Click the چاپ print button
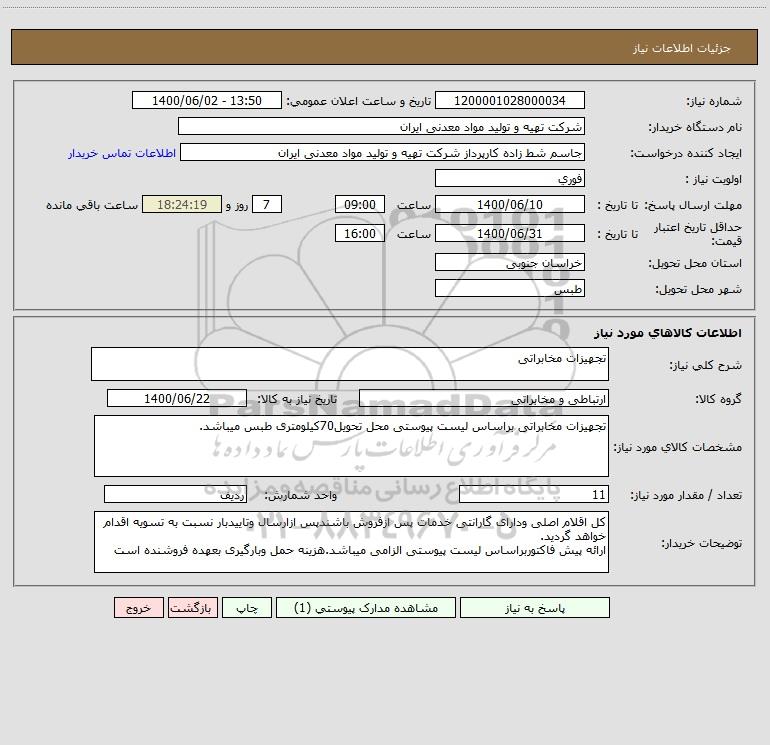This screenshot has width=770, height=745. (x=247, y=608)
